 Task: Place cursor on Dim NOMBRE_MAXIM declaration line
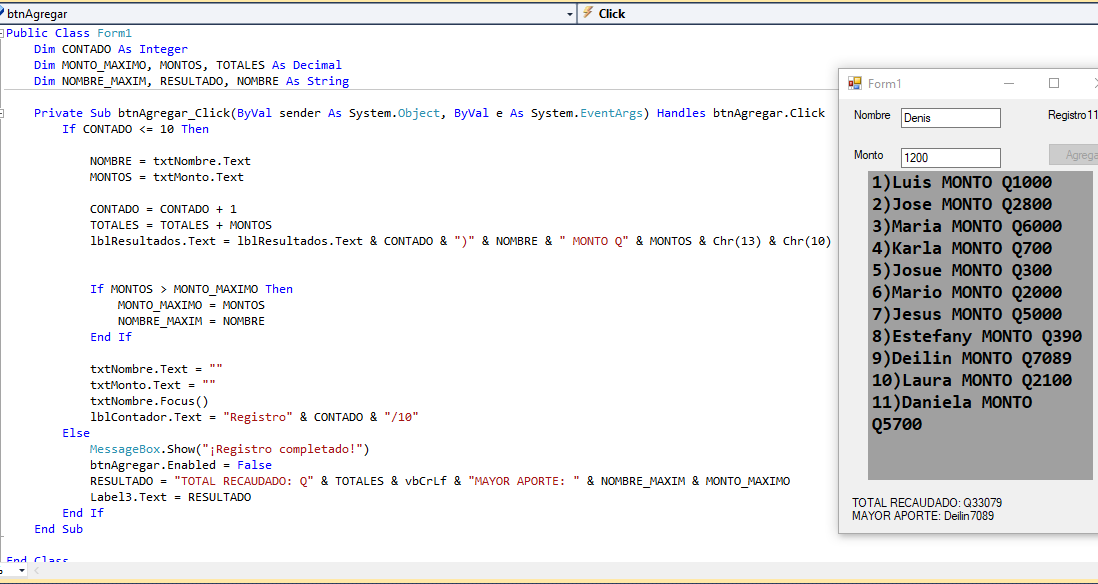click(191, 81)
